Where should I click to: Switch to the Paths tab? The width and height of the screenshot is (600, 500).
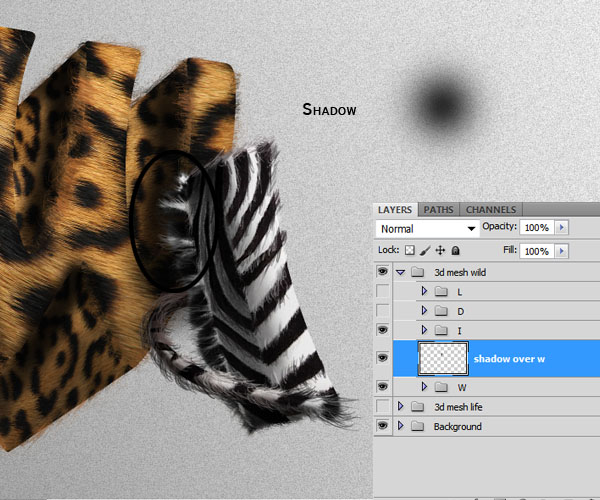click(438, 210)
